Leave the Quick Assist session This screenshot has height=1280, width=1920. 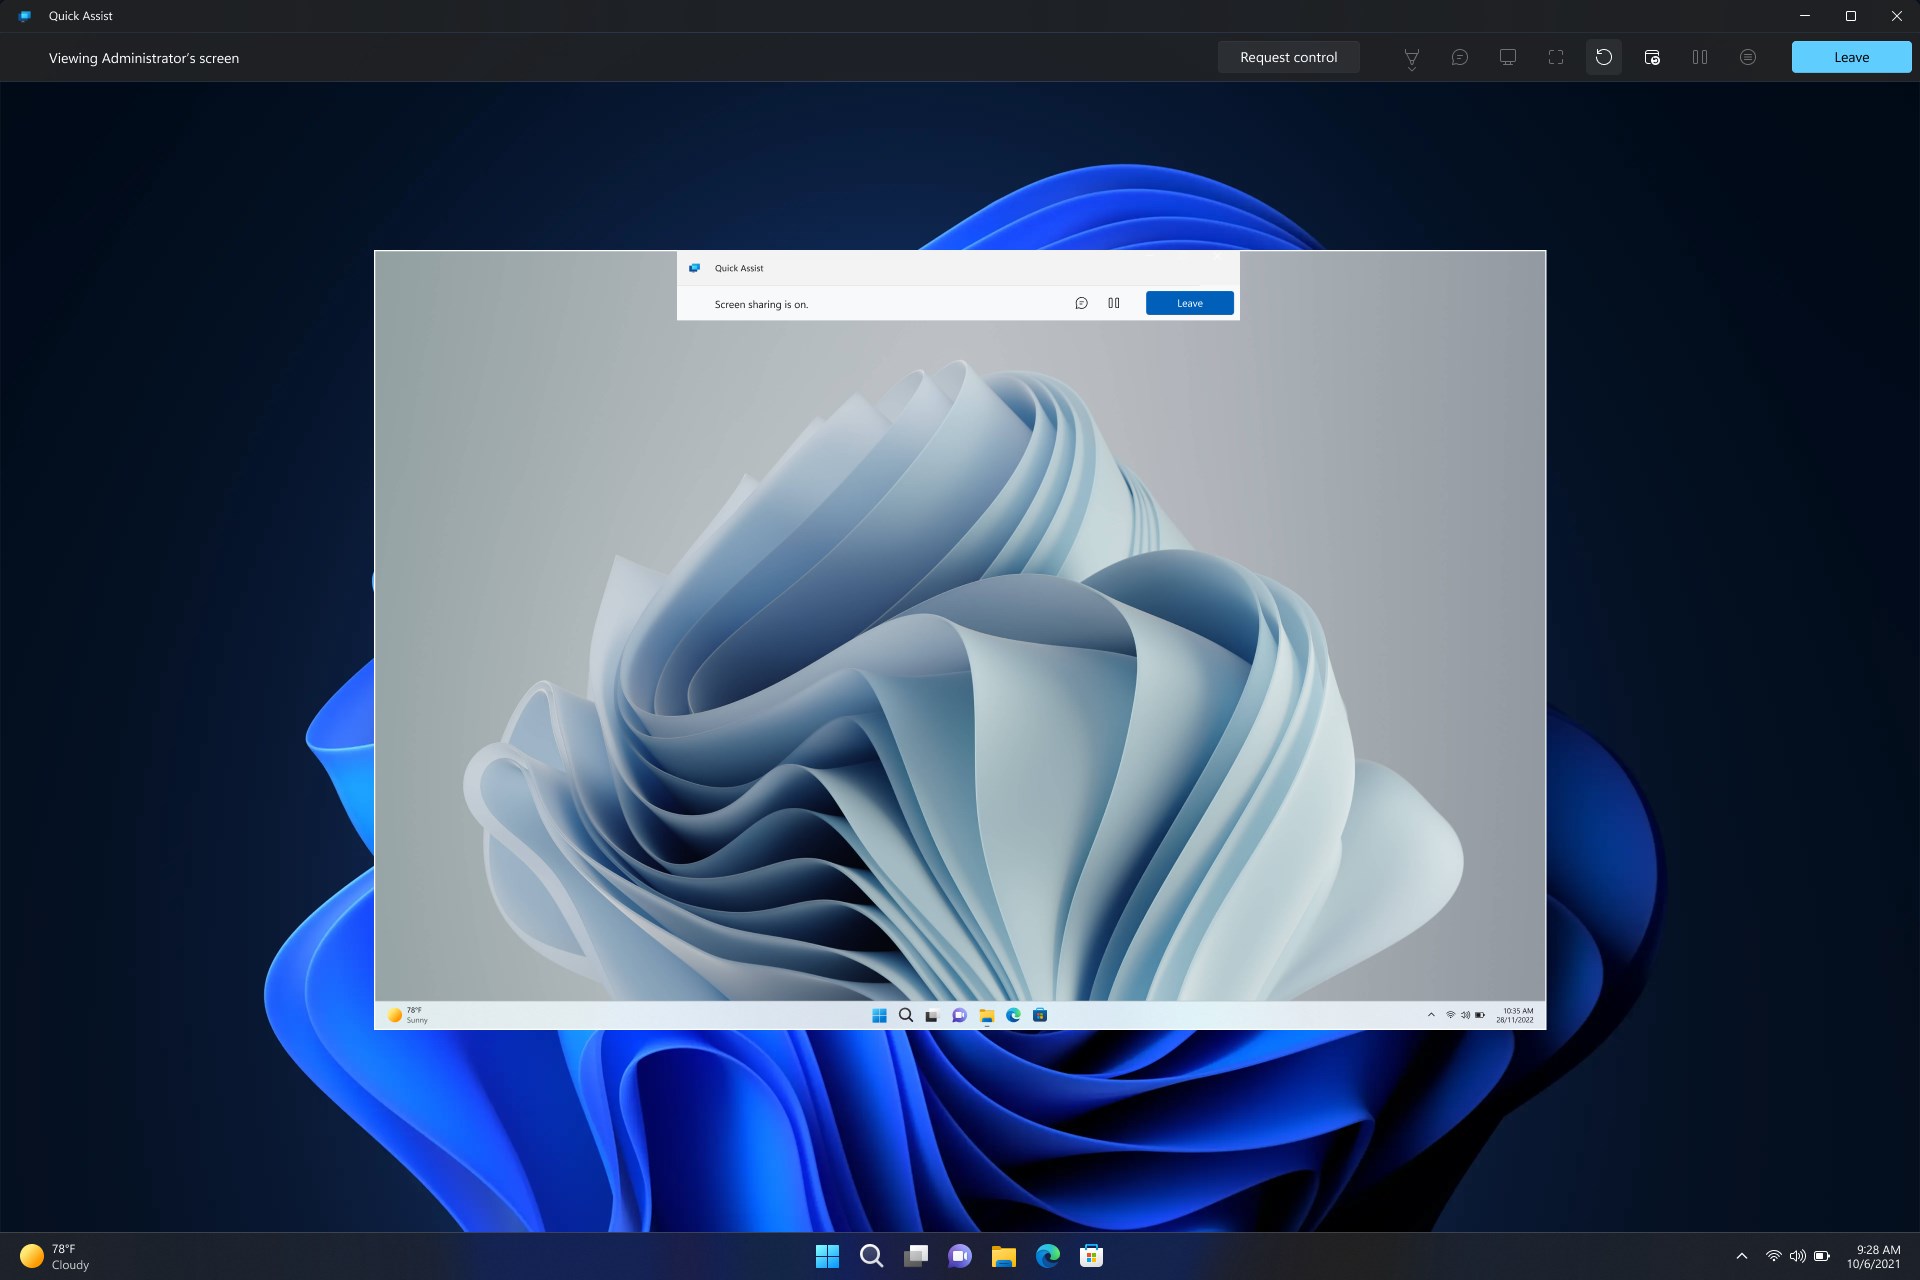[x=1851, y=57]
